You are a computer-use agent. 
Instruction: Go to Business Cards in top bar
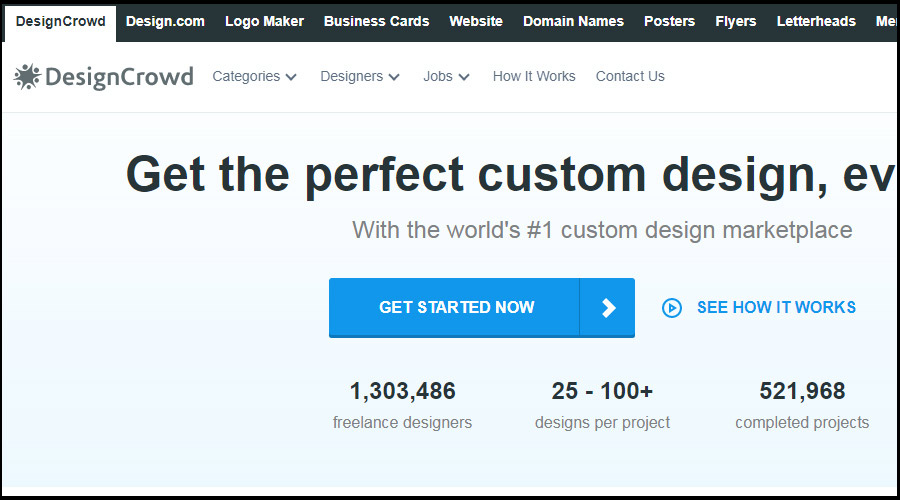[x=377, y=22]
